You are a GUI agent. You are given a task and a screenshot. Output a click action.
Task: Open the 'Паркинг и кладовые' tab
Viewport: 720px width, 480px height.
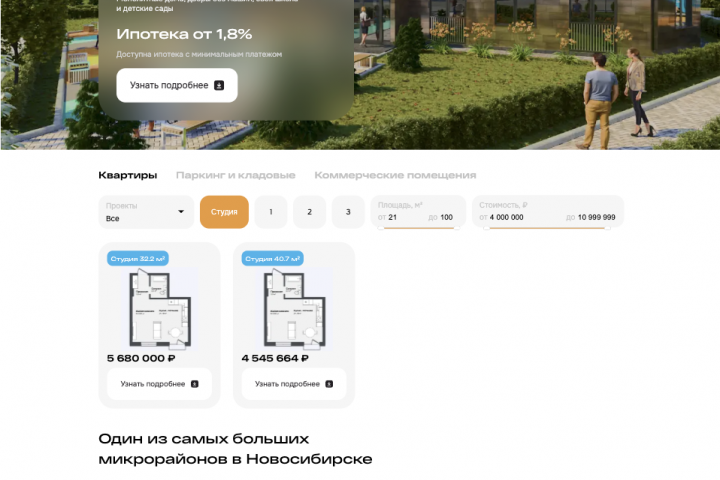(236, 175)
